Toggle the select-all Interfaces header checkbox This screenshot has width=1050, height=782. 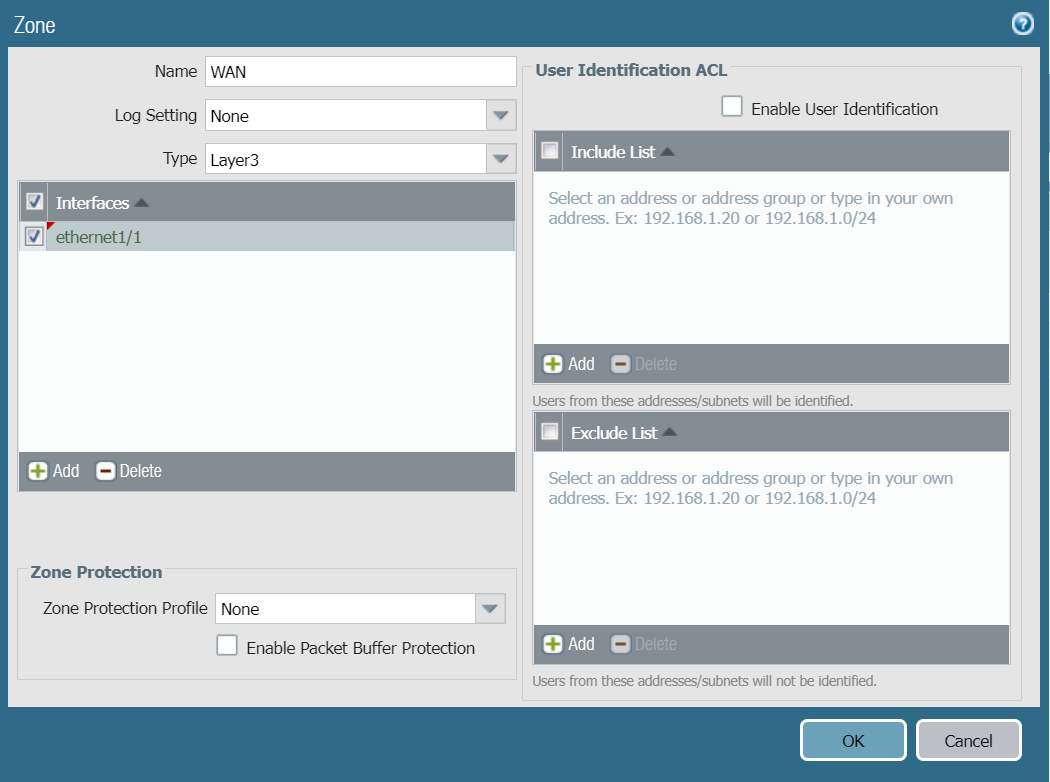coord(33,202)
